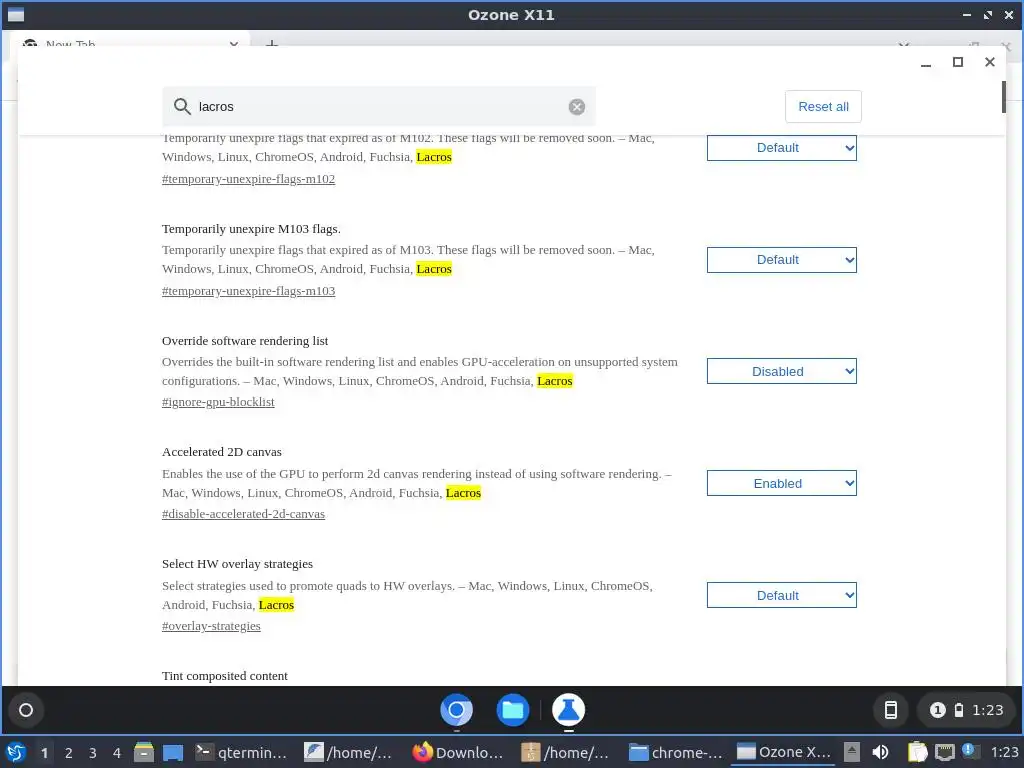The height and width of the screenshot is (768, 1024).
Task: Select the Tint composited content title
Action: [225, 676]
